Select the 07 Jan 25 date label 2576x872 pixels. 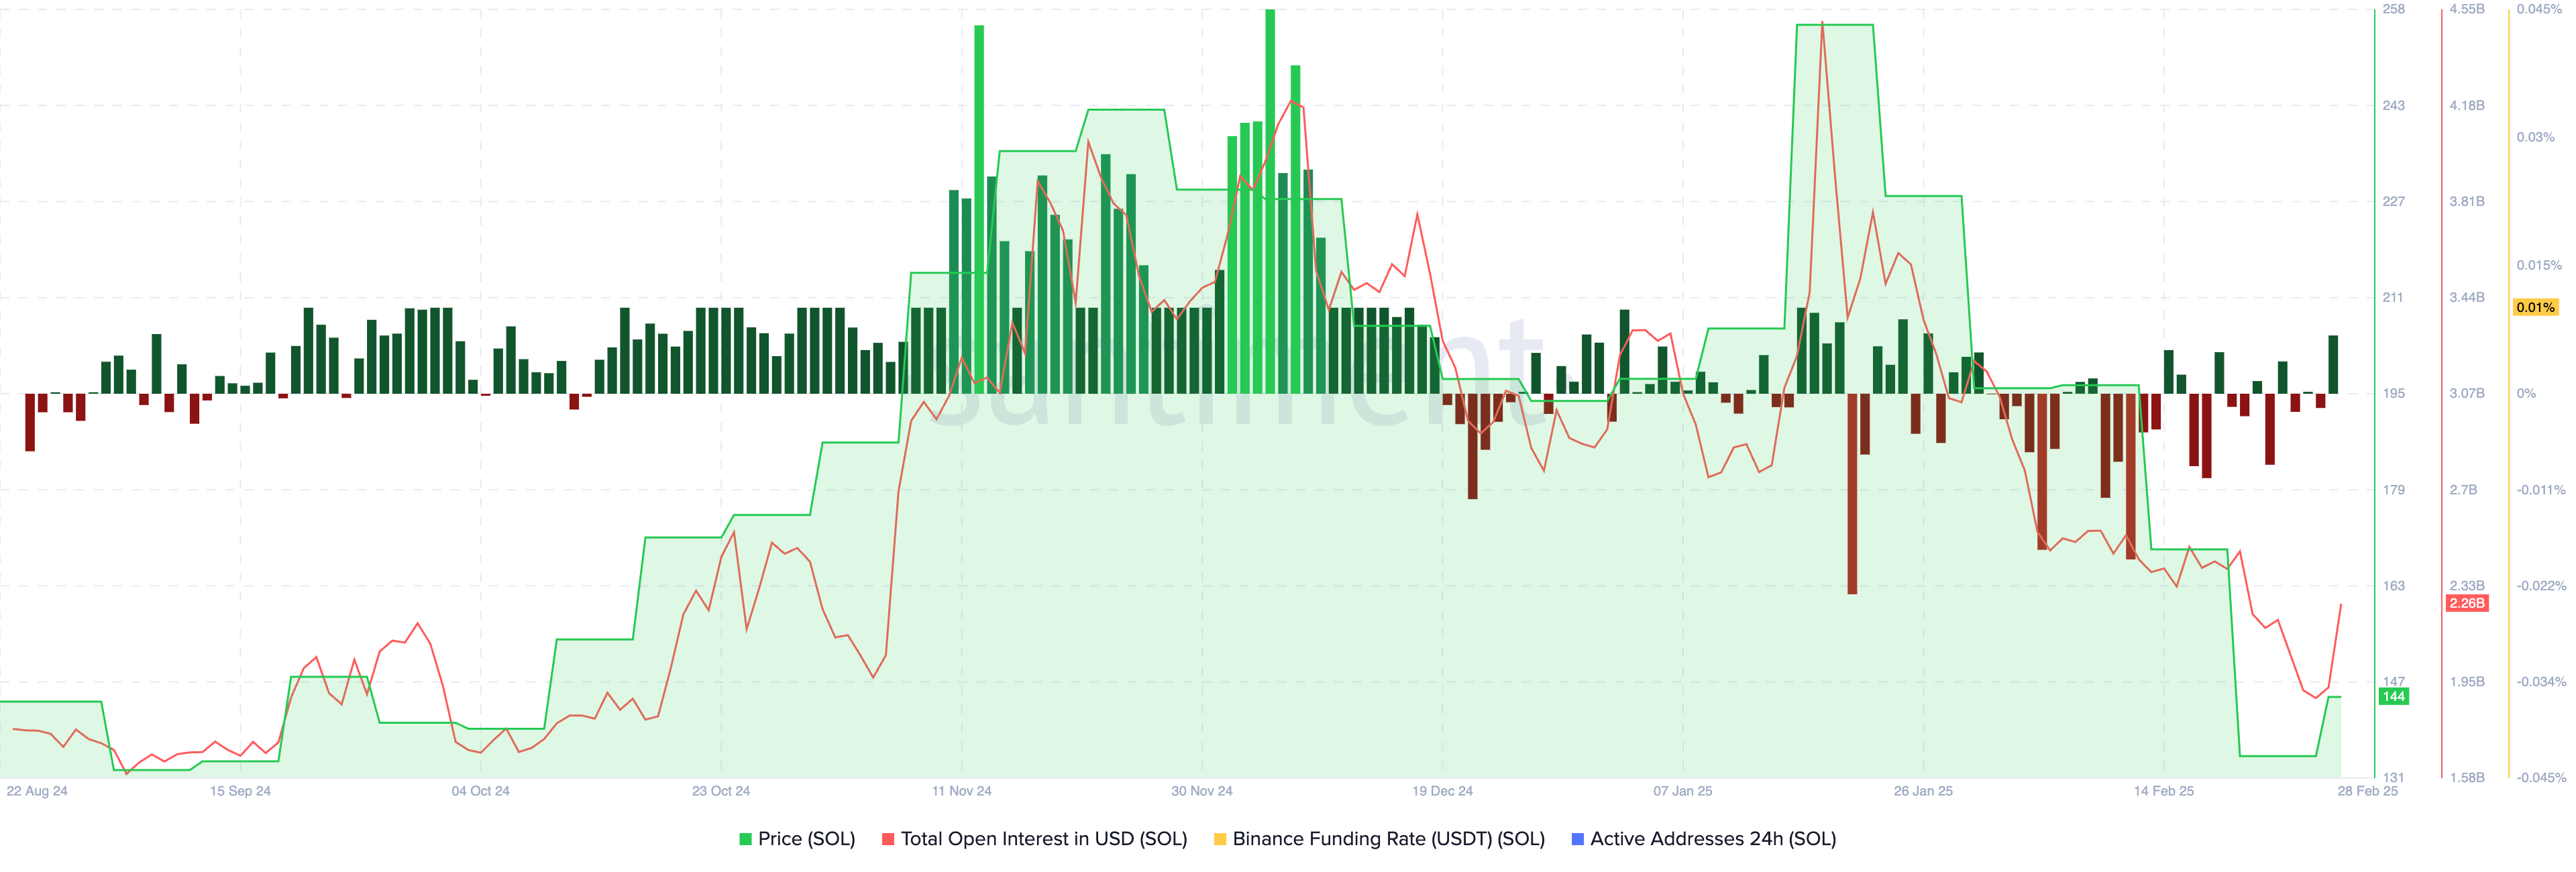pyautogui.click(x=1682, y=791)
